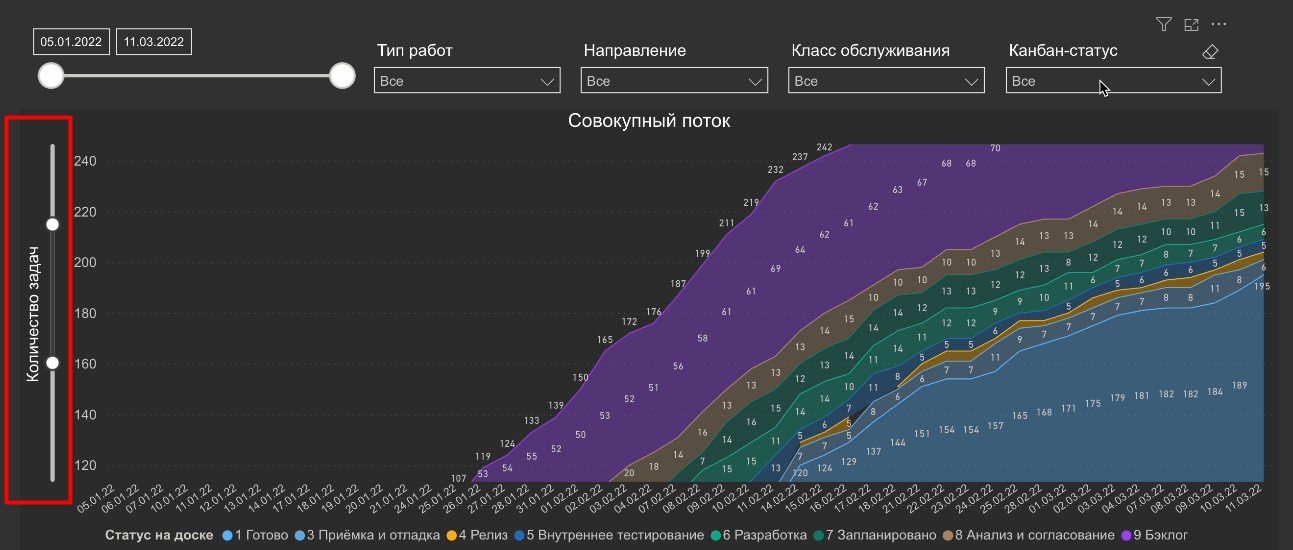Edit the end date field 11.03.2022
Image resolution: width=1293 pixels, height=550 pixels.
[x=154, y=42]
